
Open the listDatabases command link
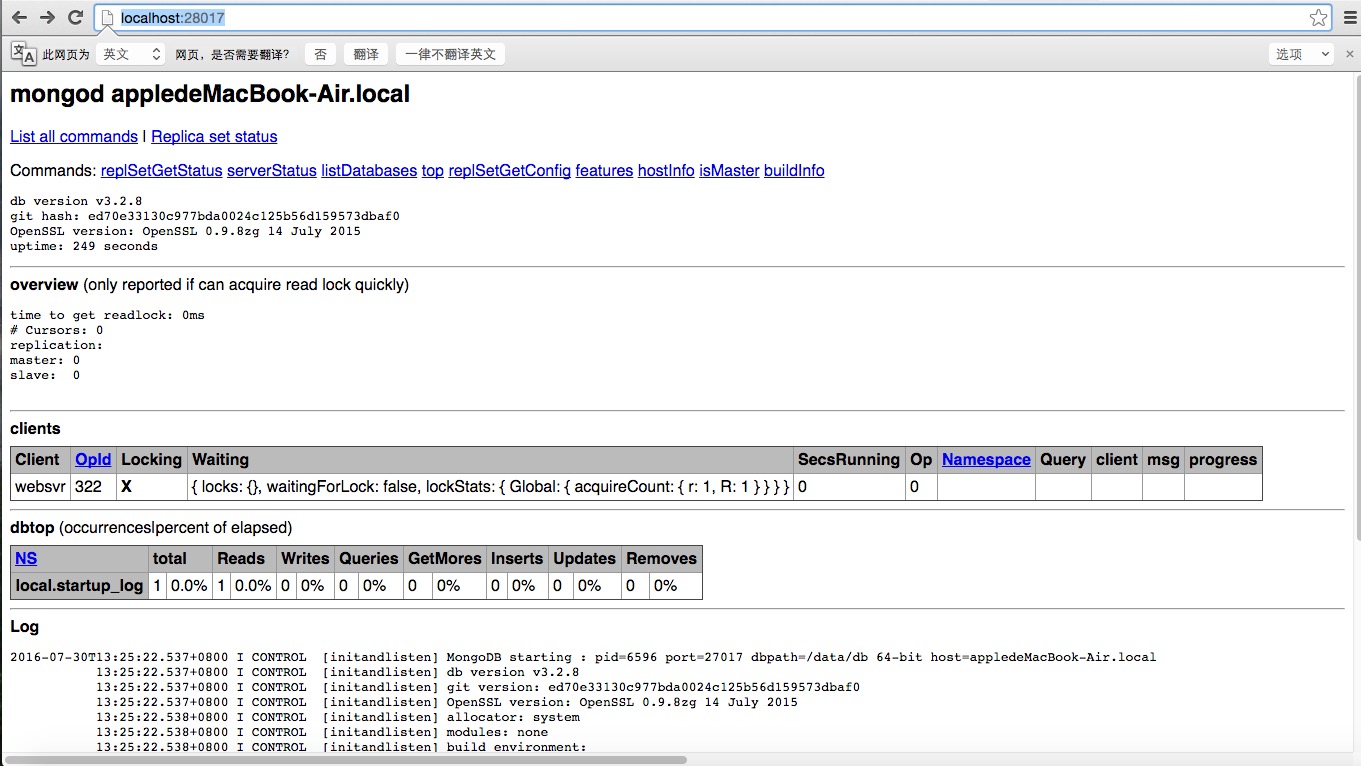(369, 171)
